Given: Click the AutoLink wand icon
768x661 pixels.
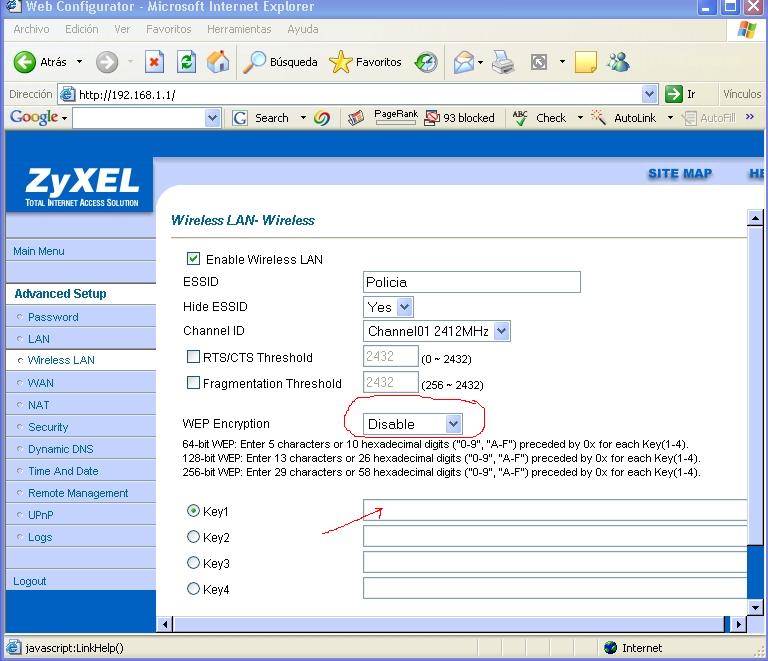Looking at the screenshot, I should point(598,118).
